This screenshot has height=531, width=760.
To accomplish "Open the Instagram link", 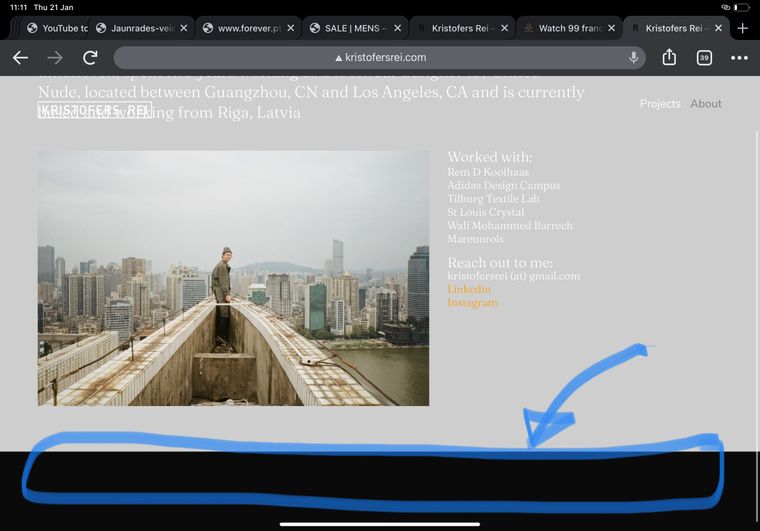I will tap(472, 303).
